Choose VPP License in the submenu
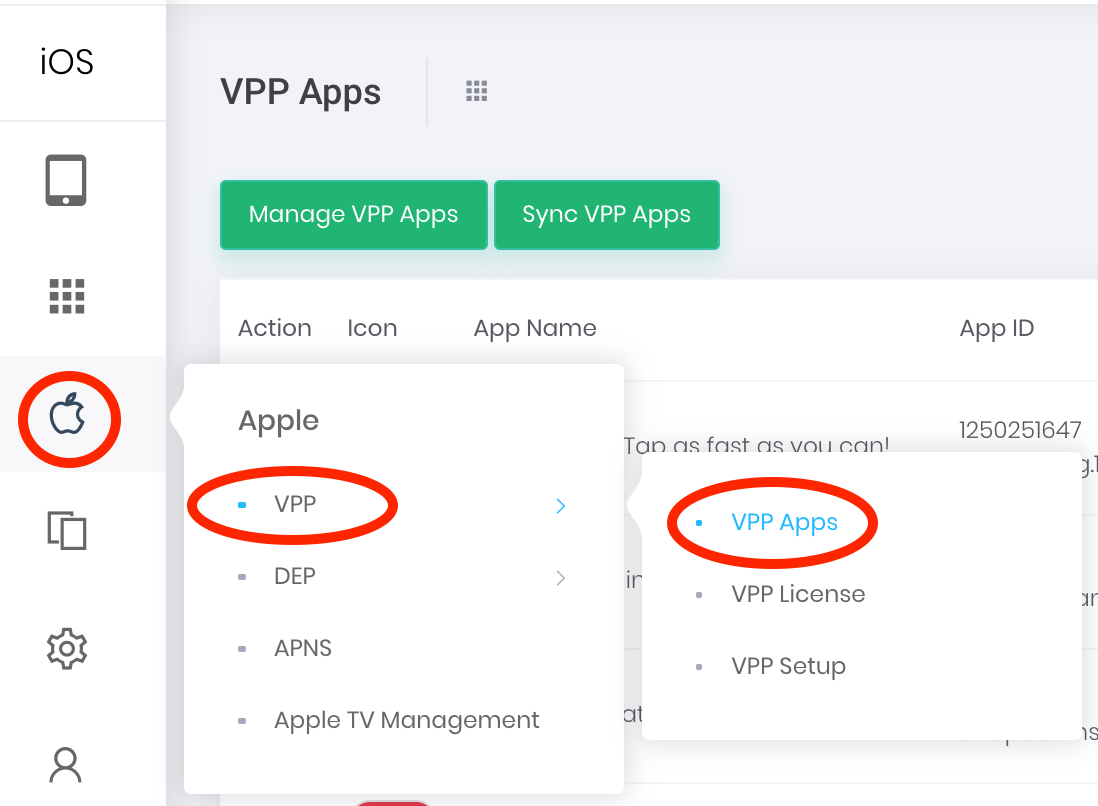Screen dimensions: 1098x806 click(x=798, y=594)
